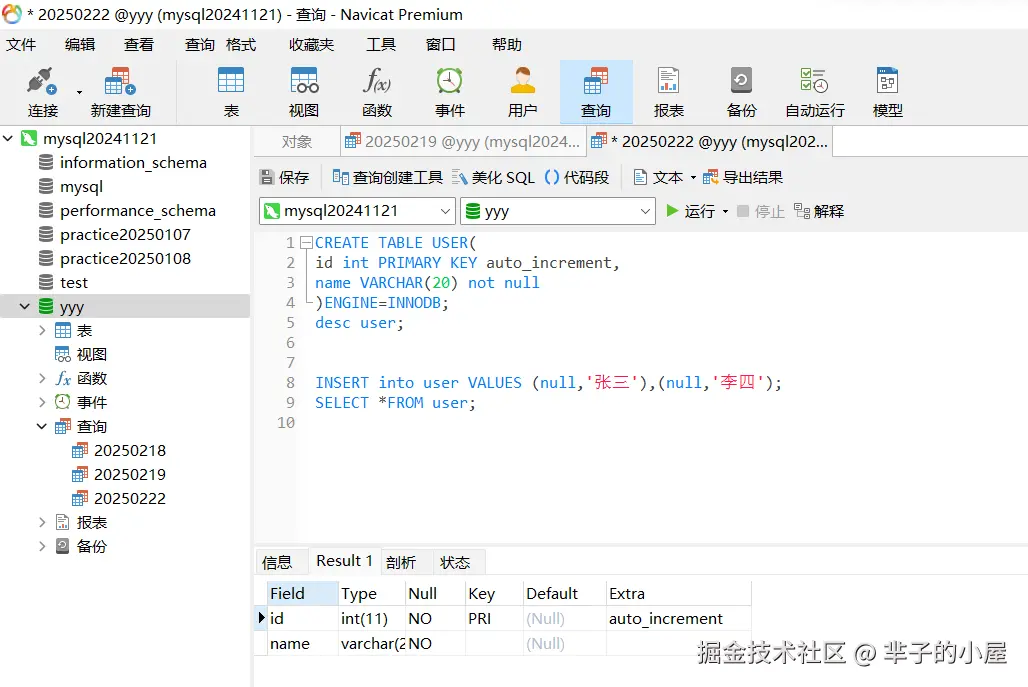Open the 收藏夹 menu
This screenshot has height=687, width=1028.
pos(311,45)
